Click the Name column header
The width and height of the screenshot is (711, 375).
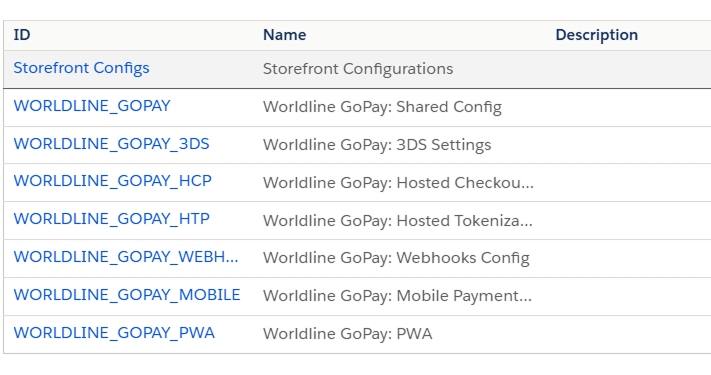pos(285,35)
